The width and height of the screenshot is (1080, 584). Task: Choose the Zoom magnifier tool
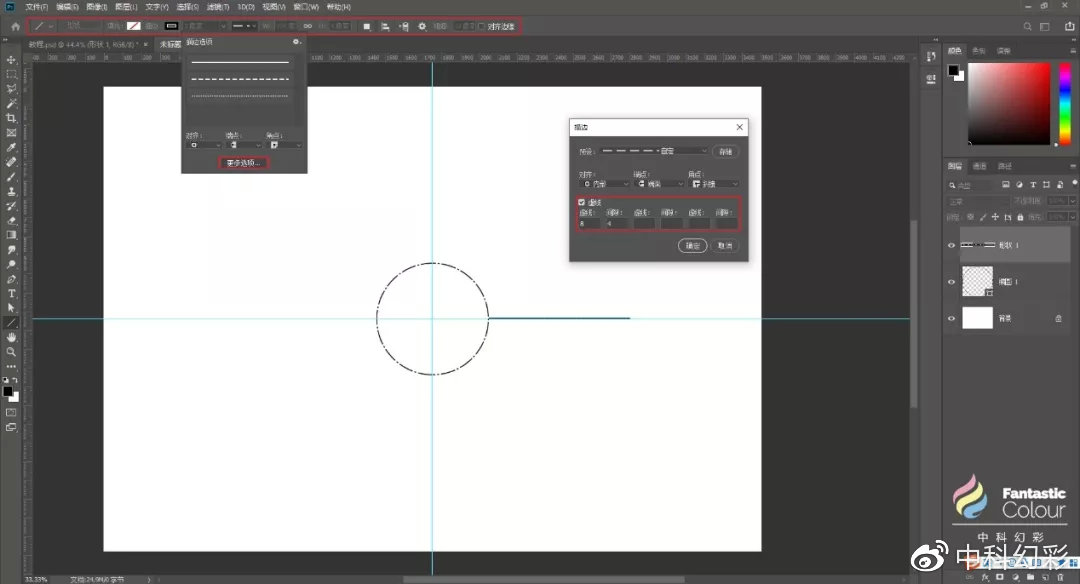click(11, 352)
